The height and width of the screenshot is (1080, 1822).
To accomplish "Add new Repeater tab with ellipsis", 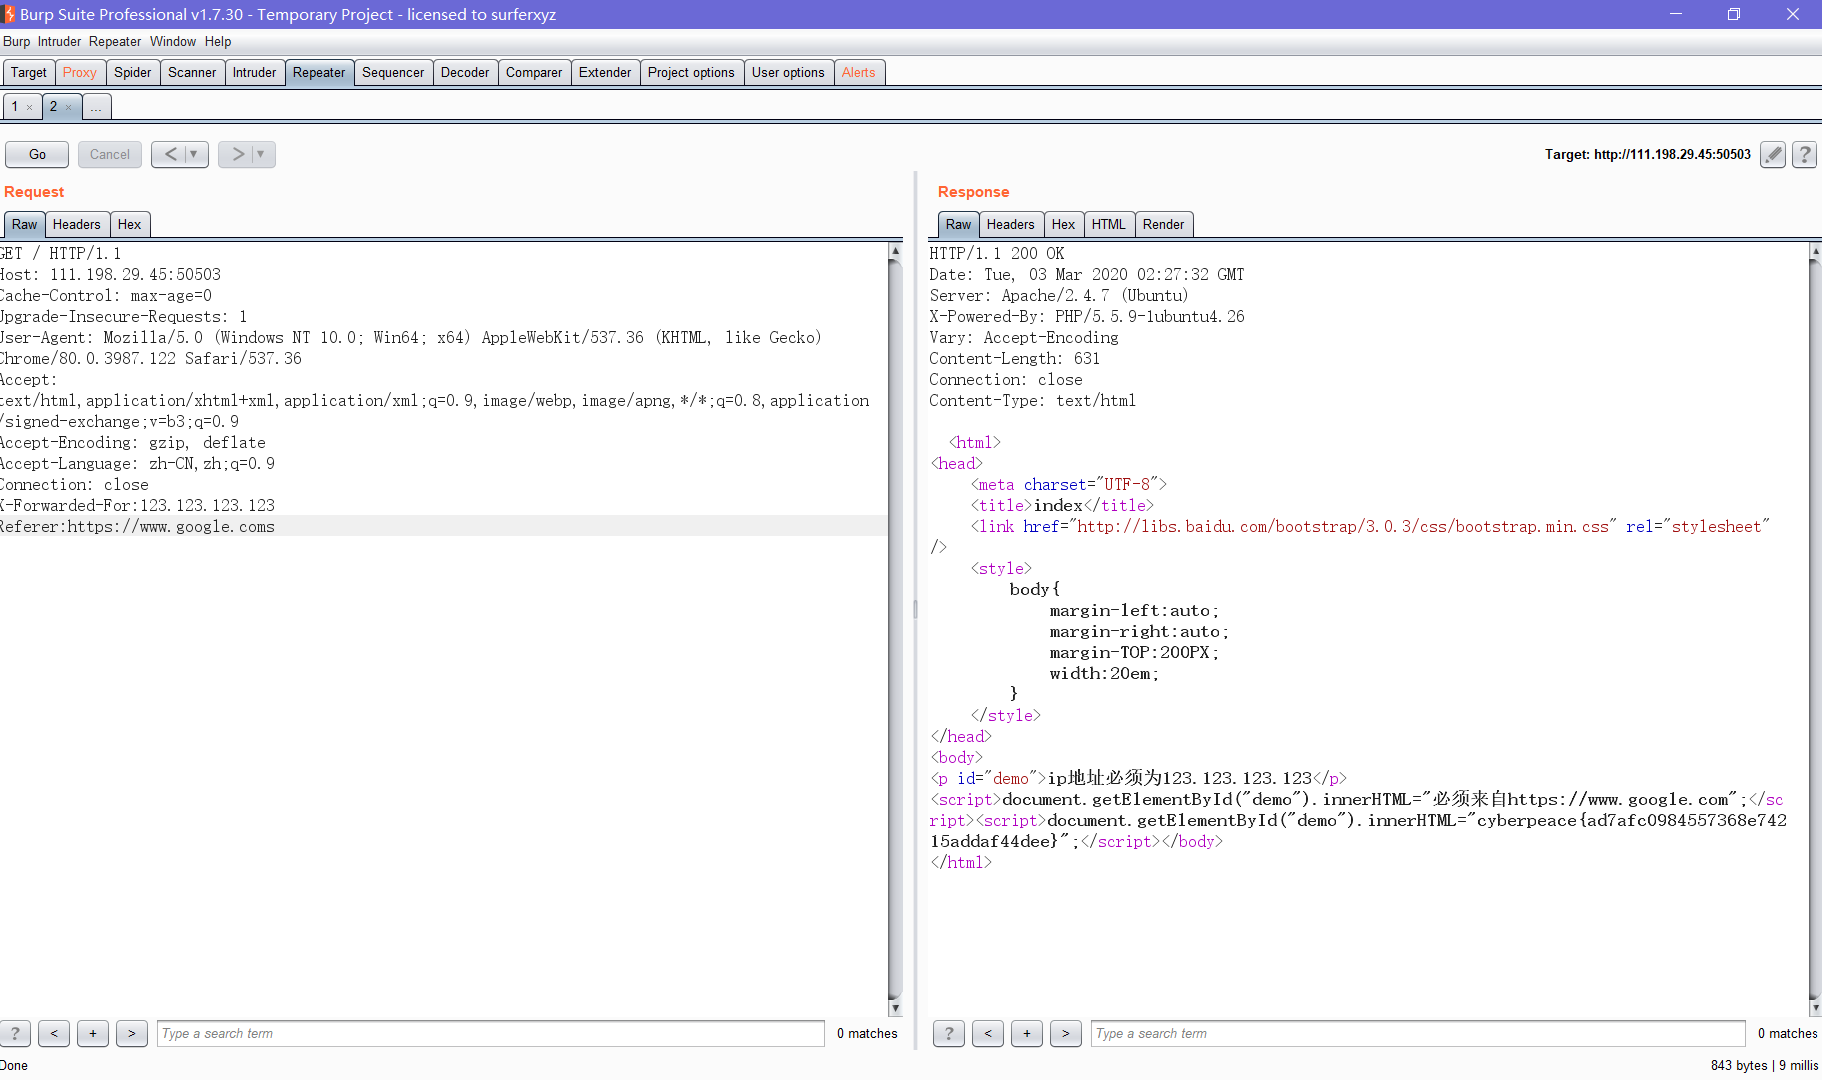I will click(96, 106).
